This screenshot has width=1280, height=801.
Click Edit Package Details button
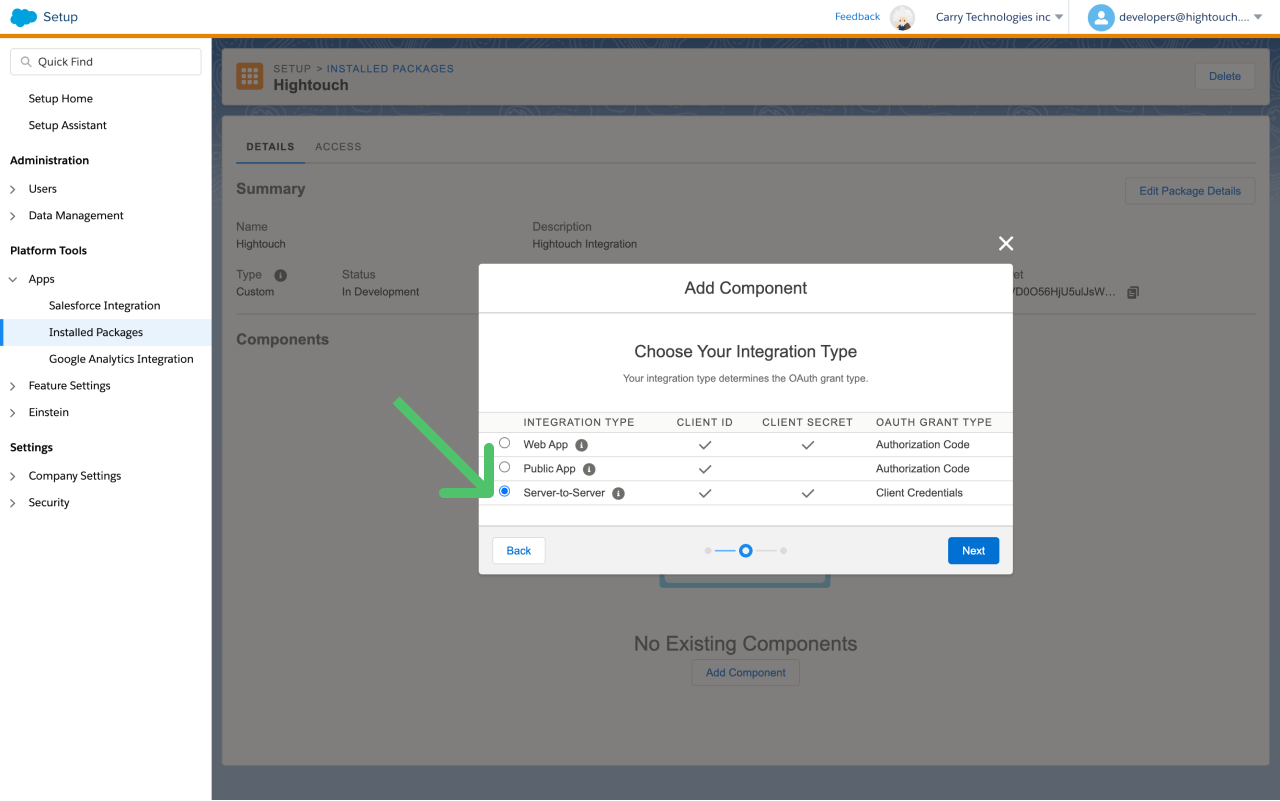[1190, 191]
